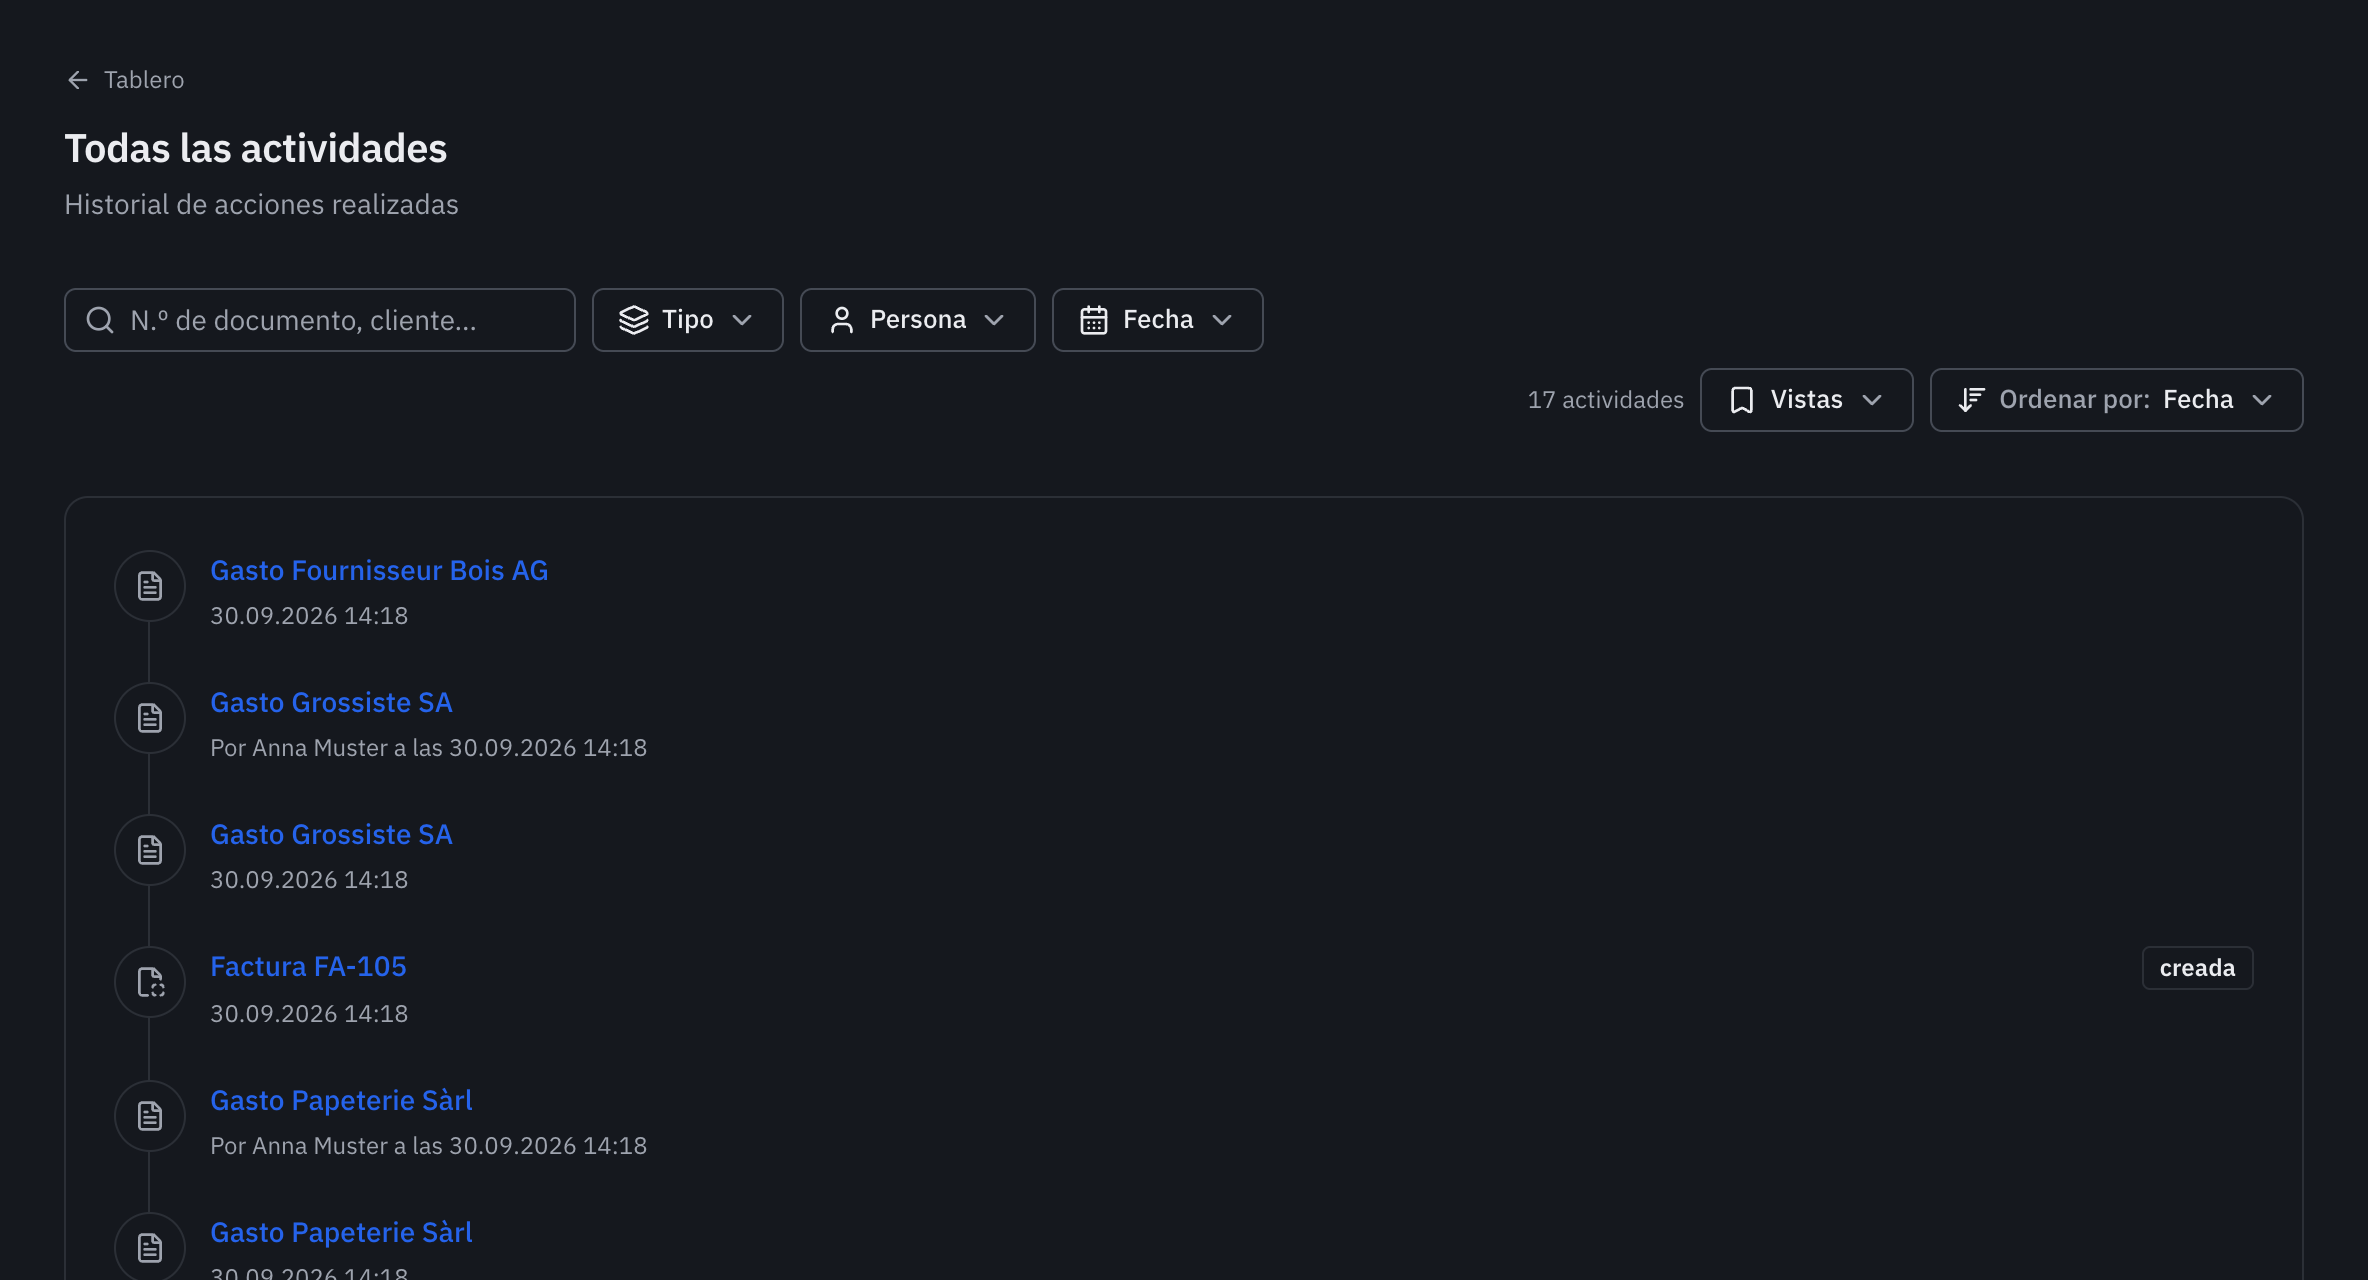Click the creada status badge
Image resolution: width=2368 pixels, height=1280 pixels.
click(x=2197, y=968)
